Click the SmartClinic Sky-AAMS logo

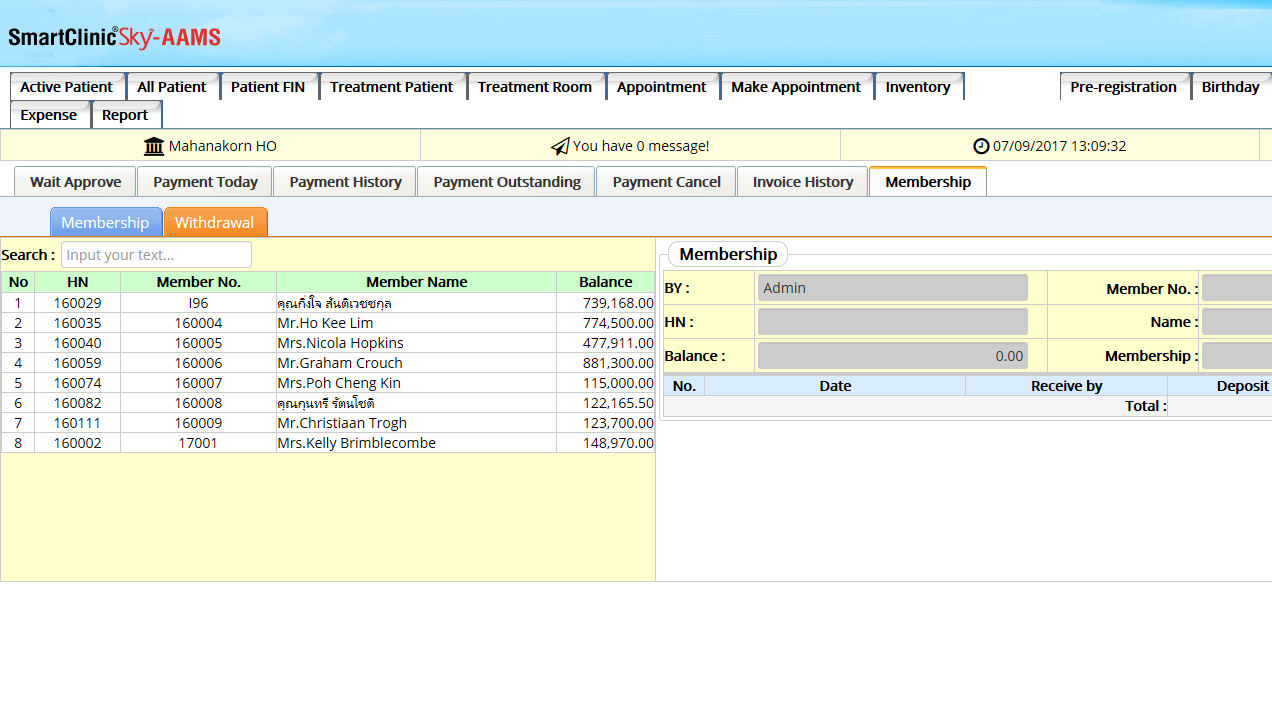tap(114, 38)
